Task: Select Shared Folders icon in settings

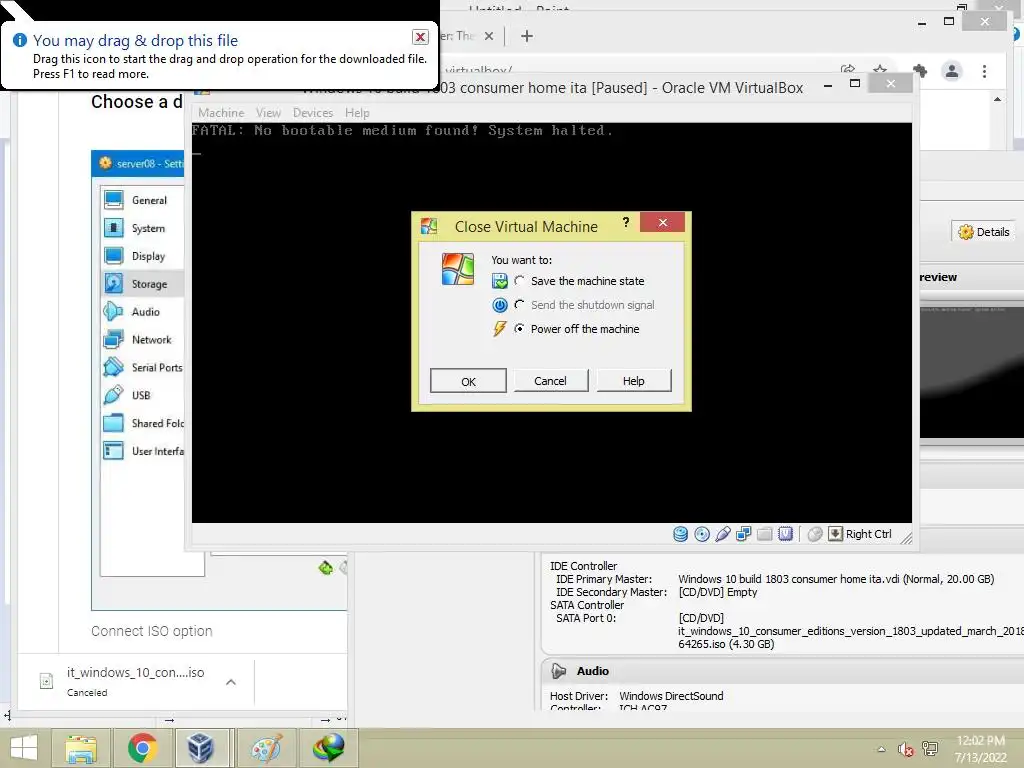Action: click(114, 423)
